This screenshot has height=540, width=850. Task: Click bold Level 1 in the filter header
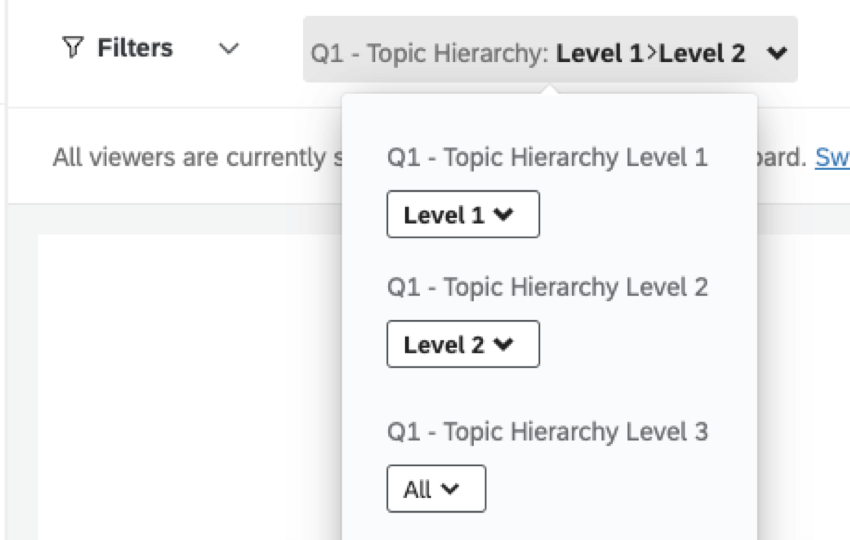tap(600, 54)
